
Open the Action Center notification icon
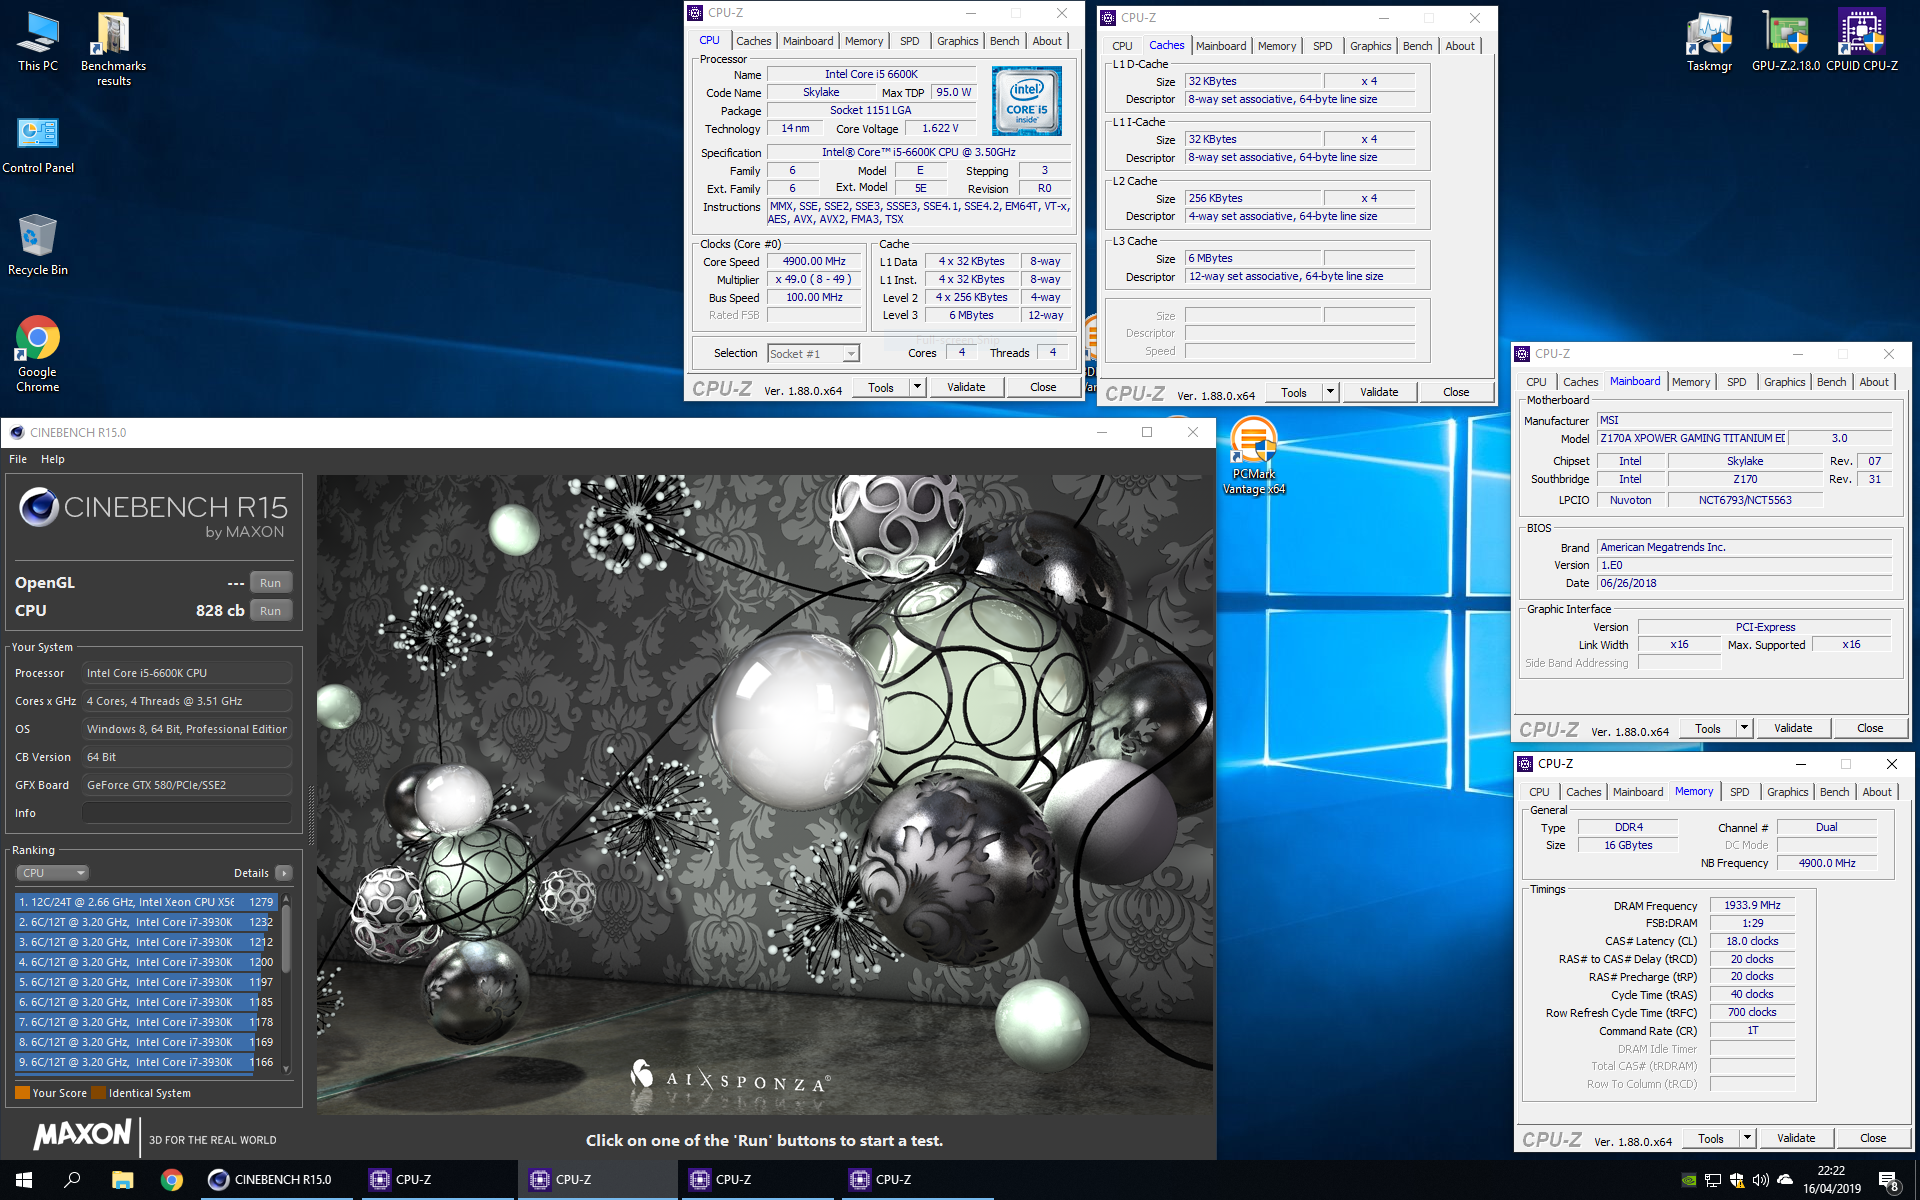[x=1888, y=1180]
